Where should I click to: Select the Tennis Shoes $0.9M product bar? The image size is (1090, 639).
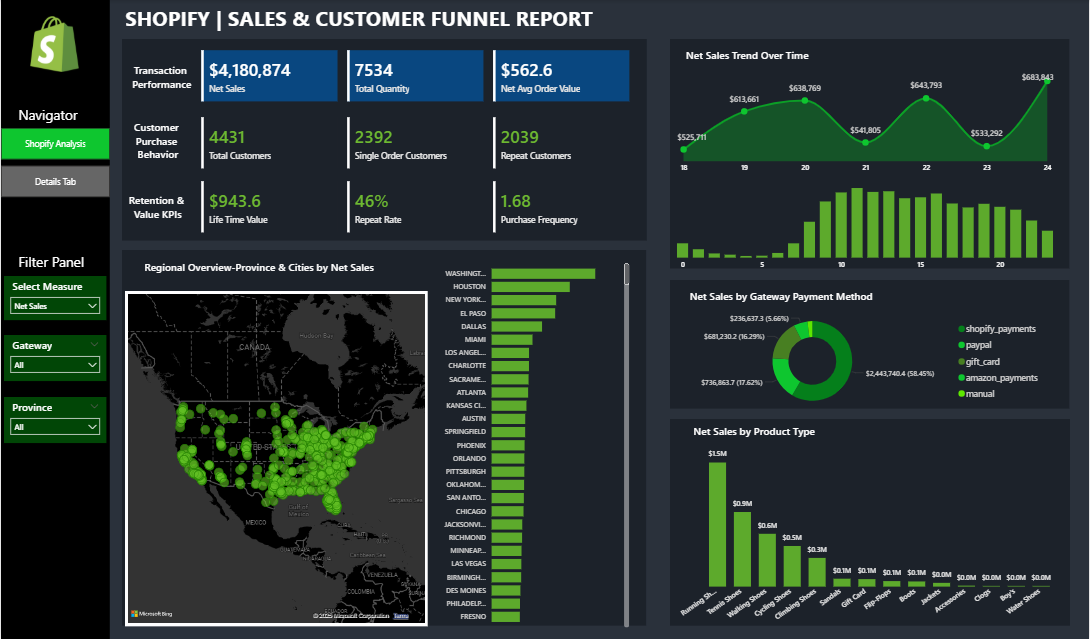[742, 549]
